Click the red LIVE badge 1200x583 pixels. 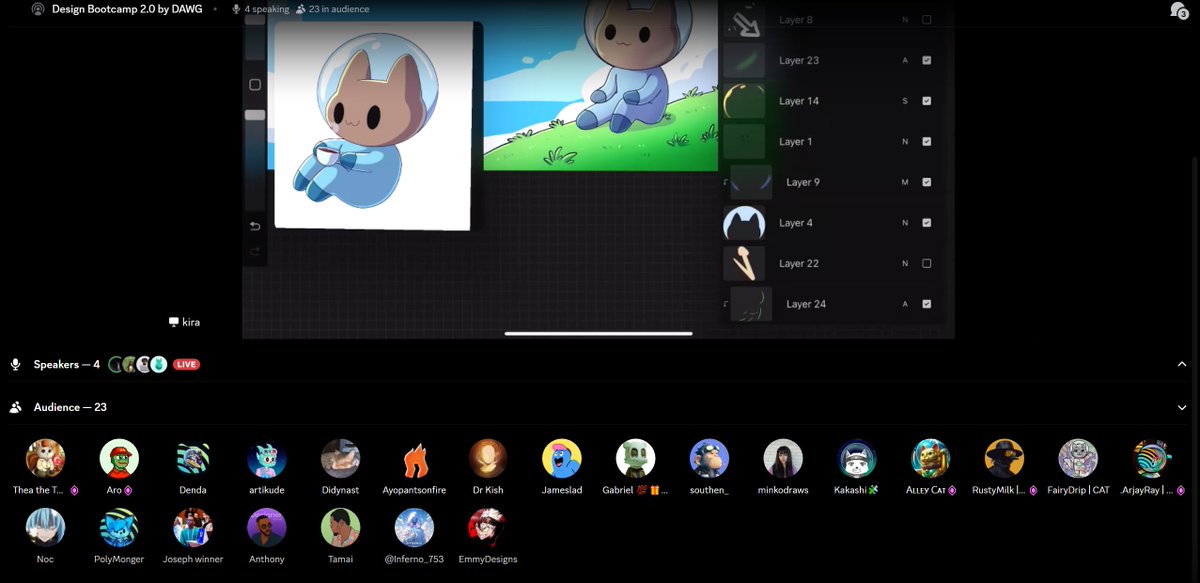point(186,365)
